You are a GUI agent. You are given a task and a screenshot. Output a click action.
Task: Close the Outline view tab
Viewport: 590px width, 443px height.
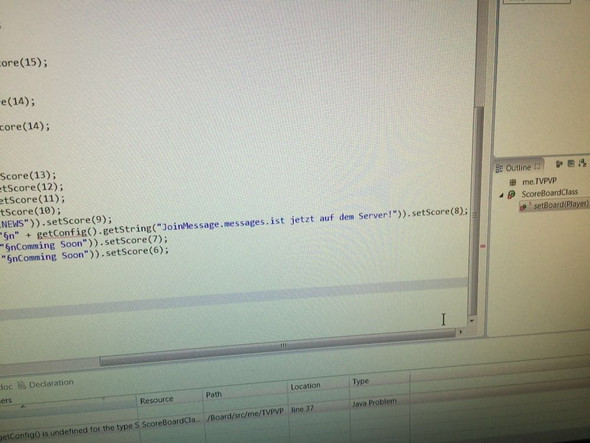(537, 166)
